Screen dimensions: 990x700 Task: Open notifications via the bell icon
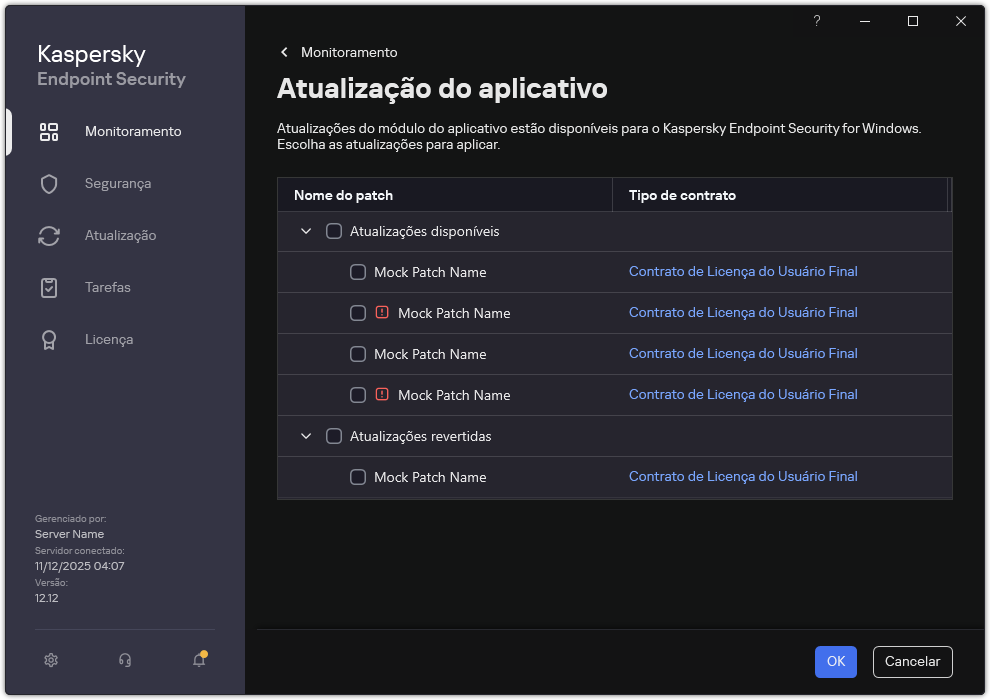point(197,661)
